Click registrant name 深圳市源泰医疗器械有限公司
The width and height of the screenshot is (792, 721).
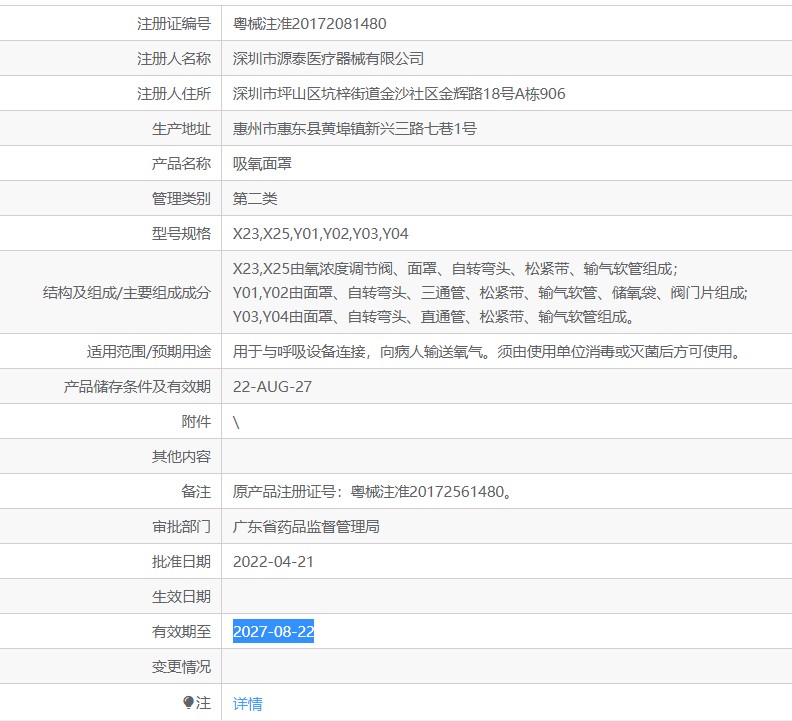328,59
